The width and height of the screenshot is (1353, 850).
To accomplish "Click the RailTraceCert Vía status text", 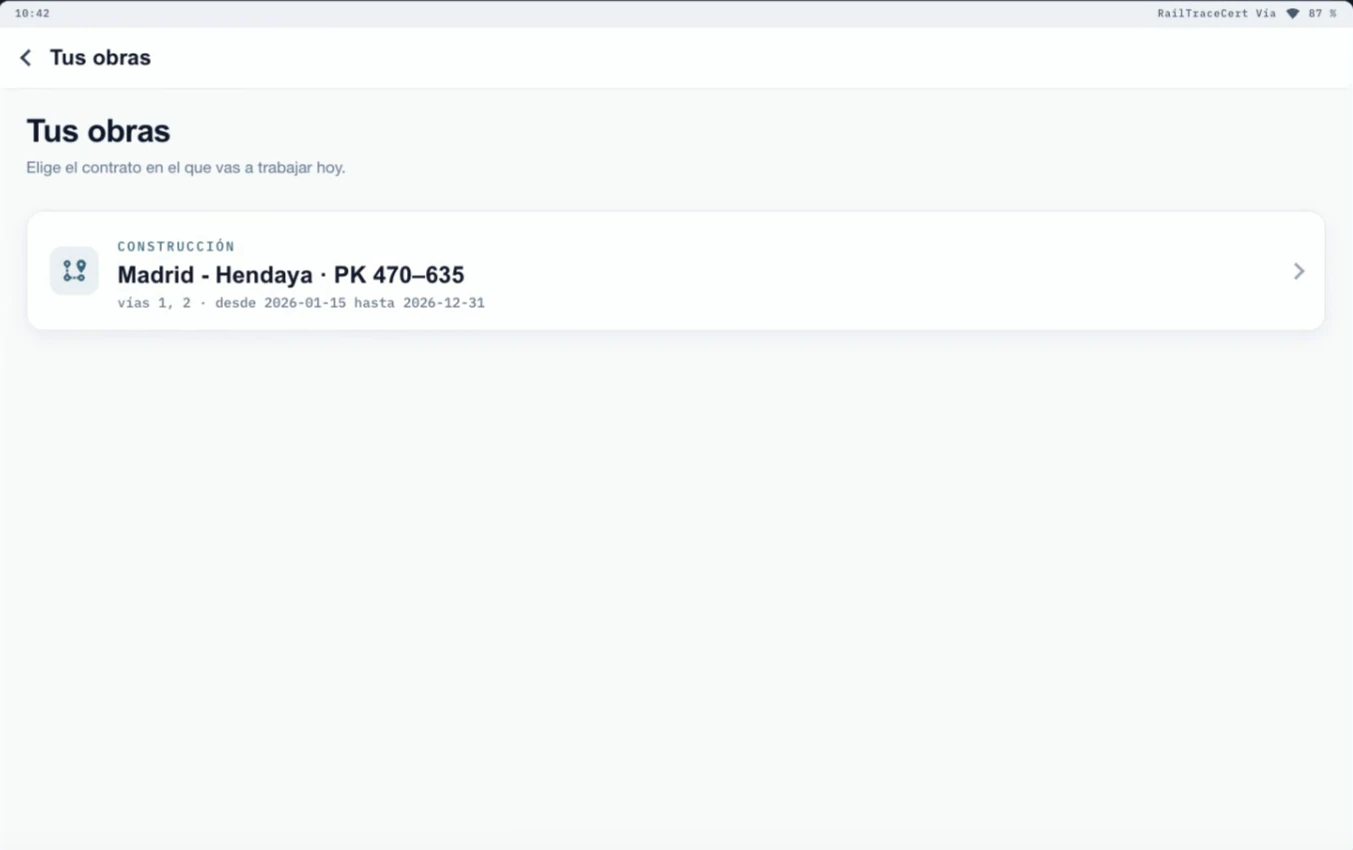I will (1216, 14).
